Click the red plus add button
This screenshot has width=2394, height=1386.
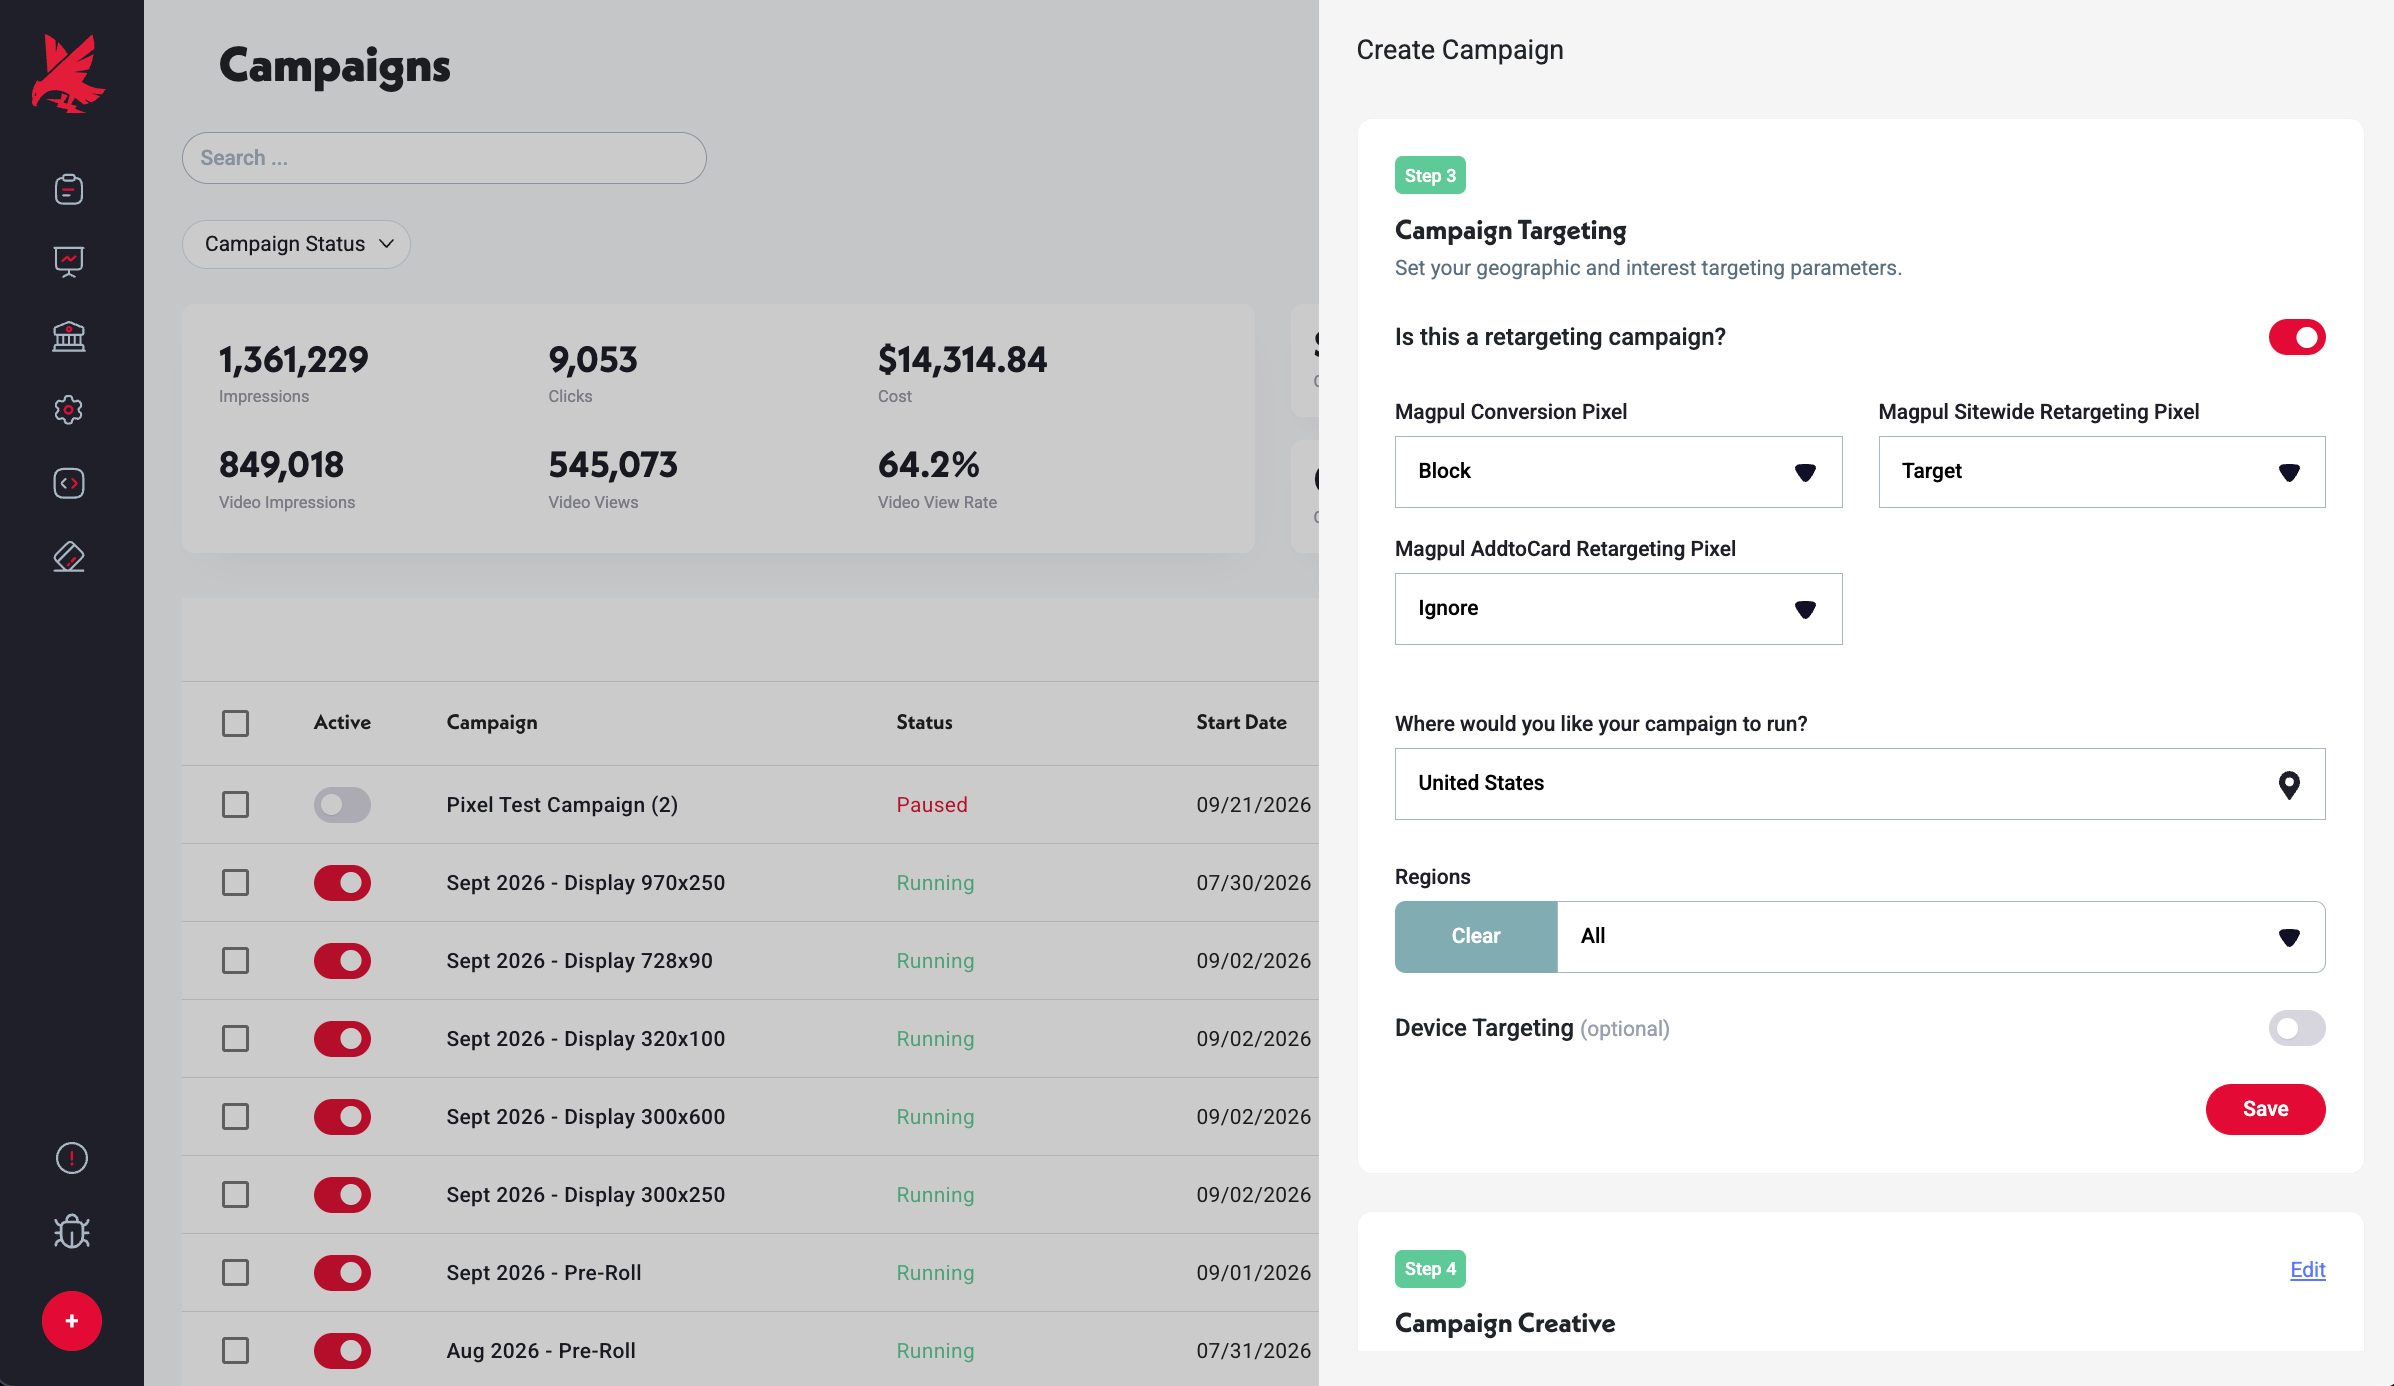click(72, 1321)
